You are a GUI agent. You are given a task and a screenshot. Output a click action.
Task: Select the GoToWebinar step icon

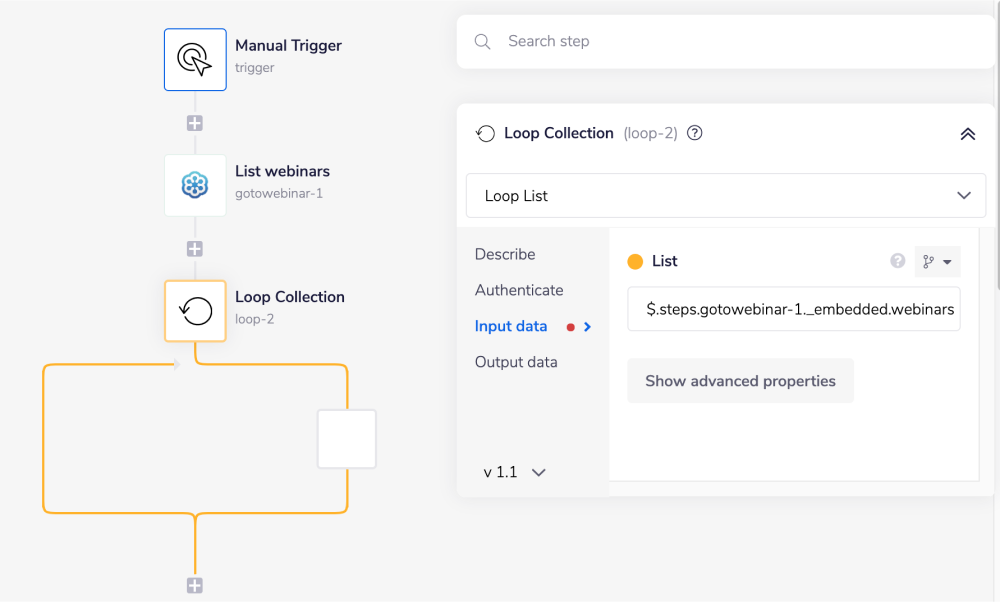195,185
